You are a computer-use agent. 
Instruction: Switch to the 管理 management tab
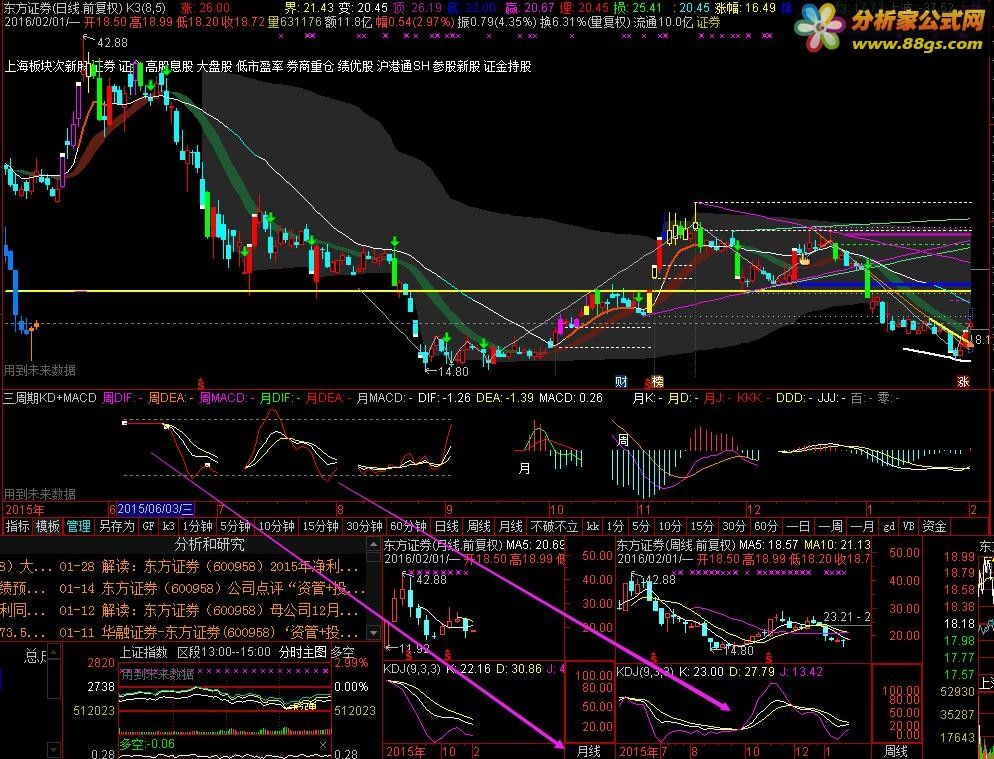[79, 526]
